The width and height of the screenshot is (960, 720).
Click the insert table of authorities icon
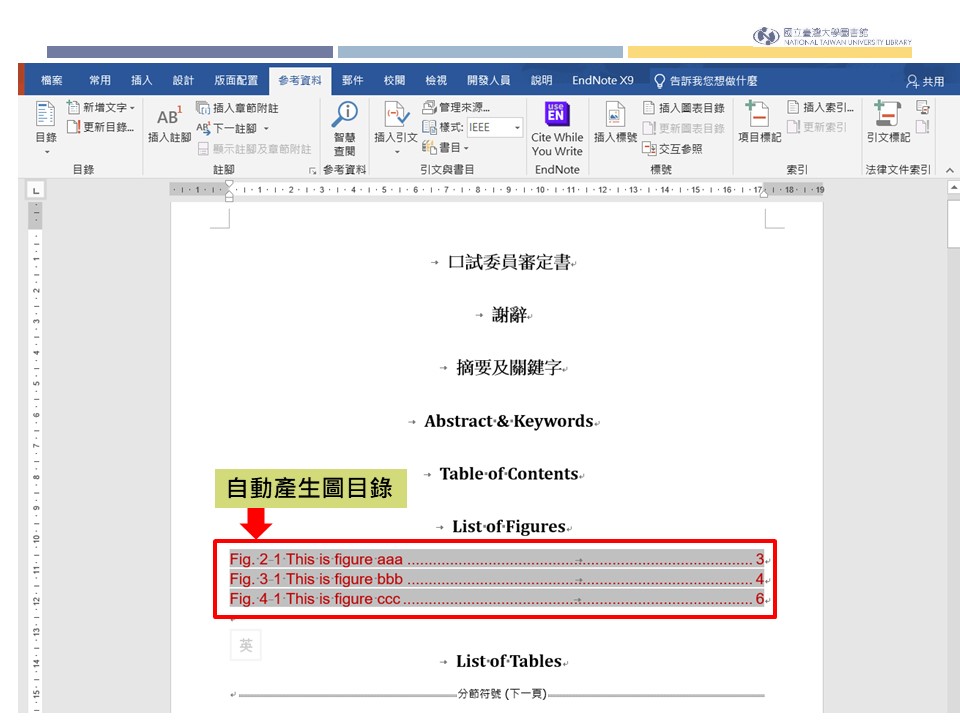click(923, 108)
